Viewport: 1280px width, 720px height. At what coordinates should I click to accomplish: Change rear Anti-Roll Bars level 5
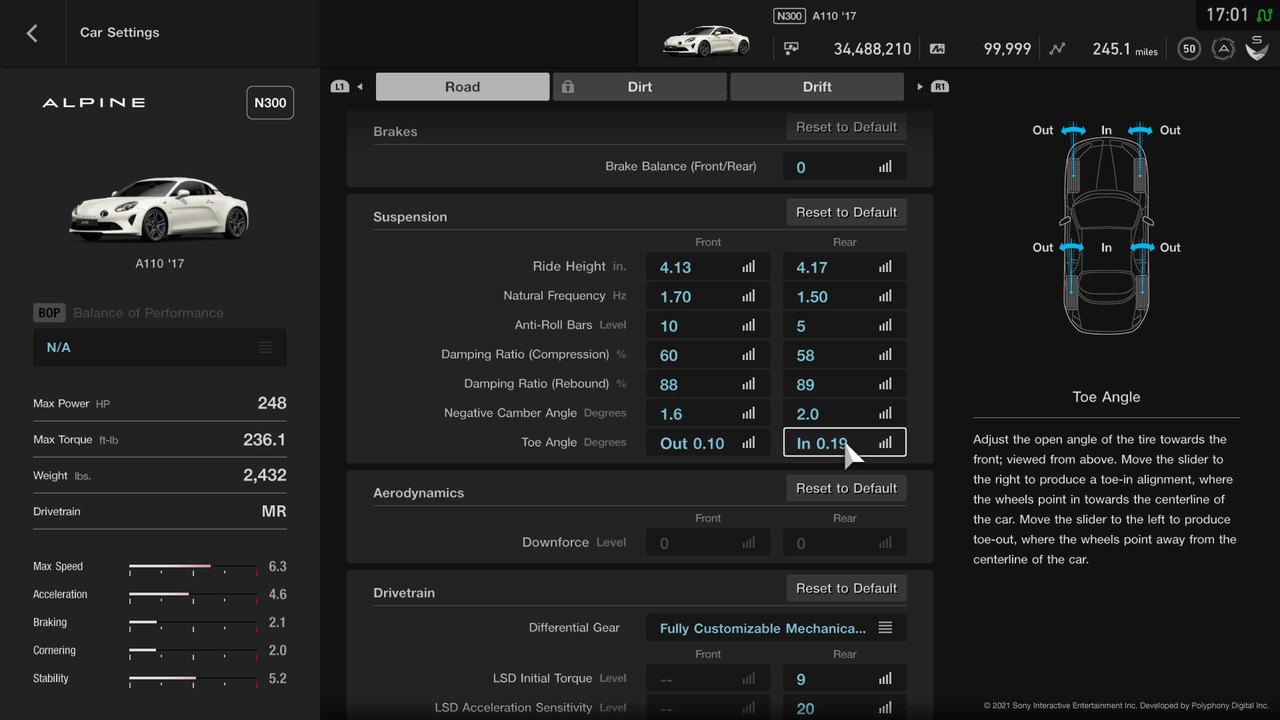coord(845,325)
